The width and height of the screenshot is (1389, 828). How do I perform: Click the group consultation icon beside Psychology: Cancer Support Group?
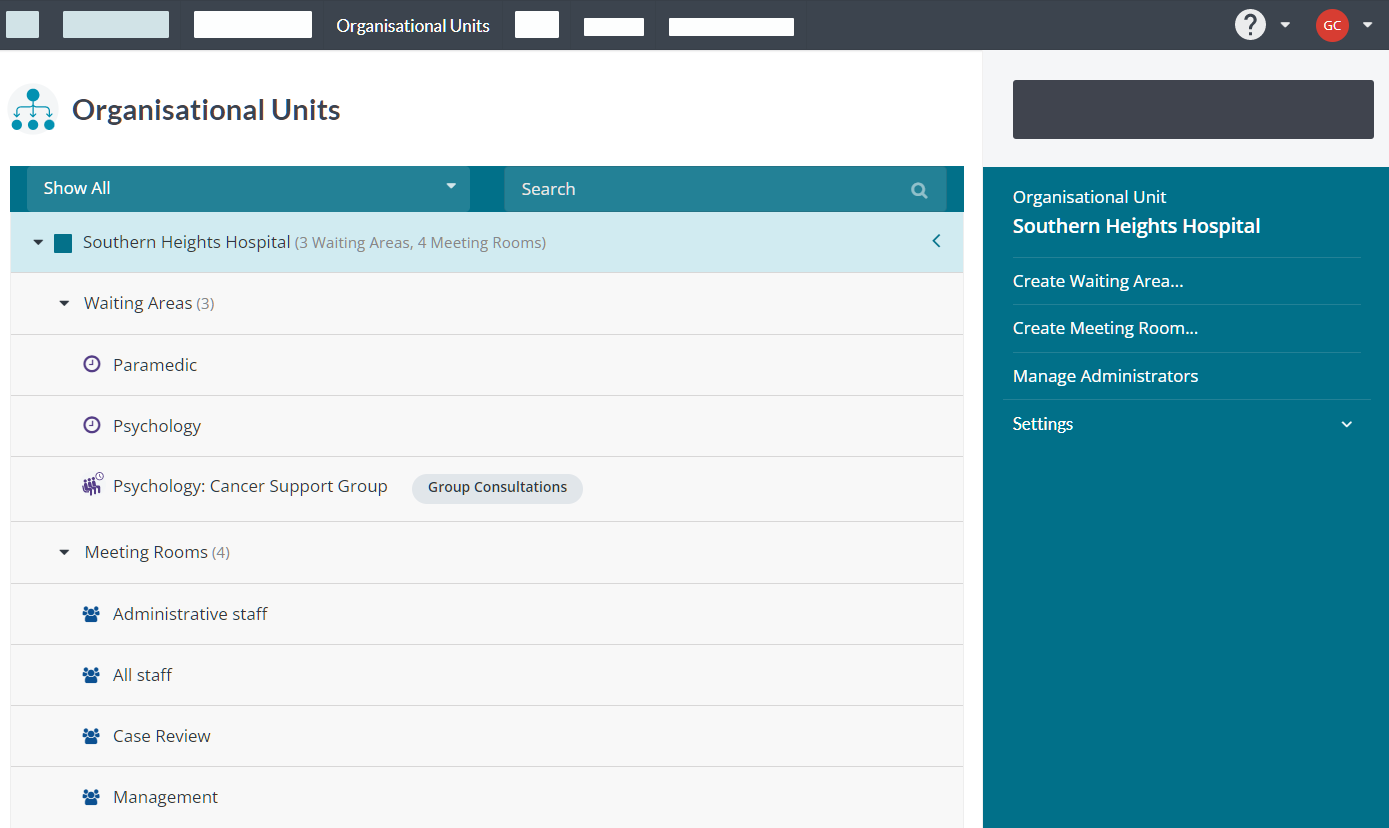(x=92, y=485)
